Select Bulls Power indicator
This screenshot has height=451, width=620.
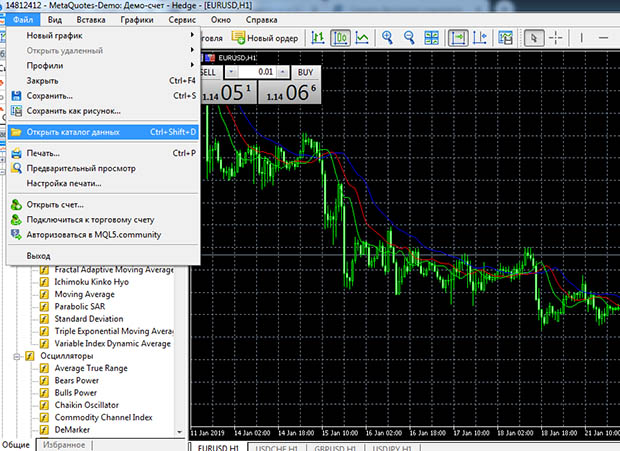[x=76, y=393]
